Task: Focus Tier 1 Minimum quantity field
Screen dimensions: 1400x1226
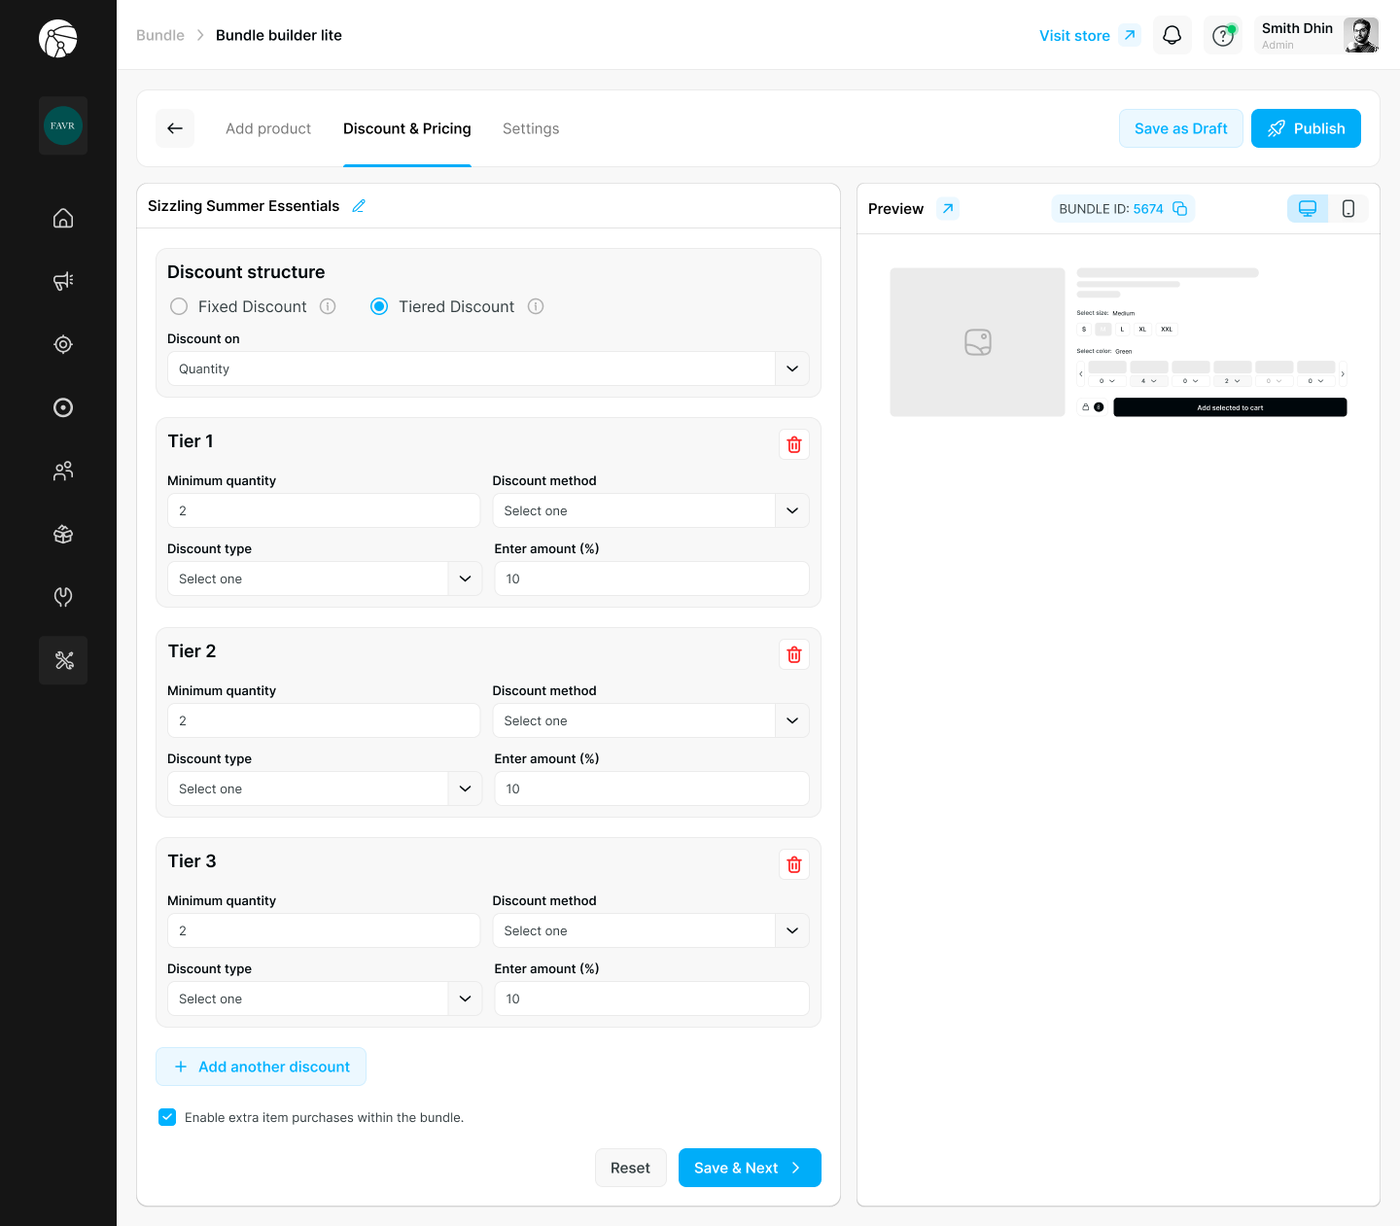Action: (324, 511)
